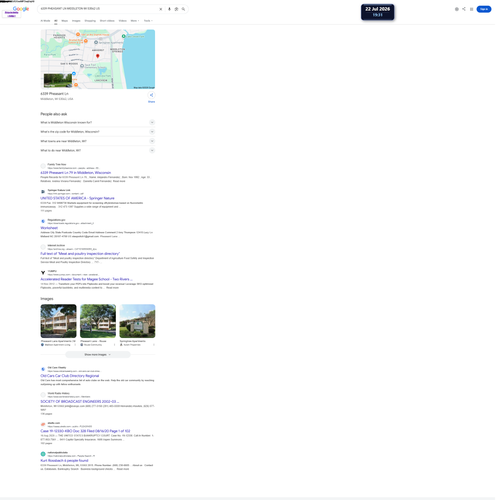Click Sauk Trail Elementary School map marker
Image resolution: width=498 pixels, height=500 pixels.
82,66
